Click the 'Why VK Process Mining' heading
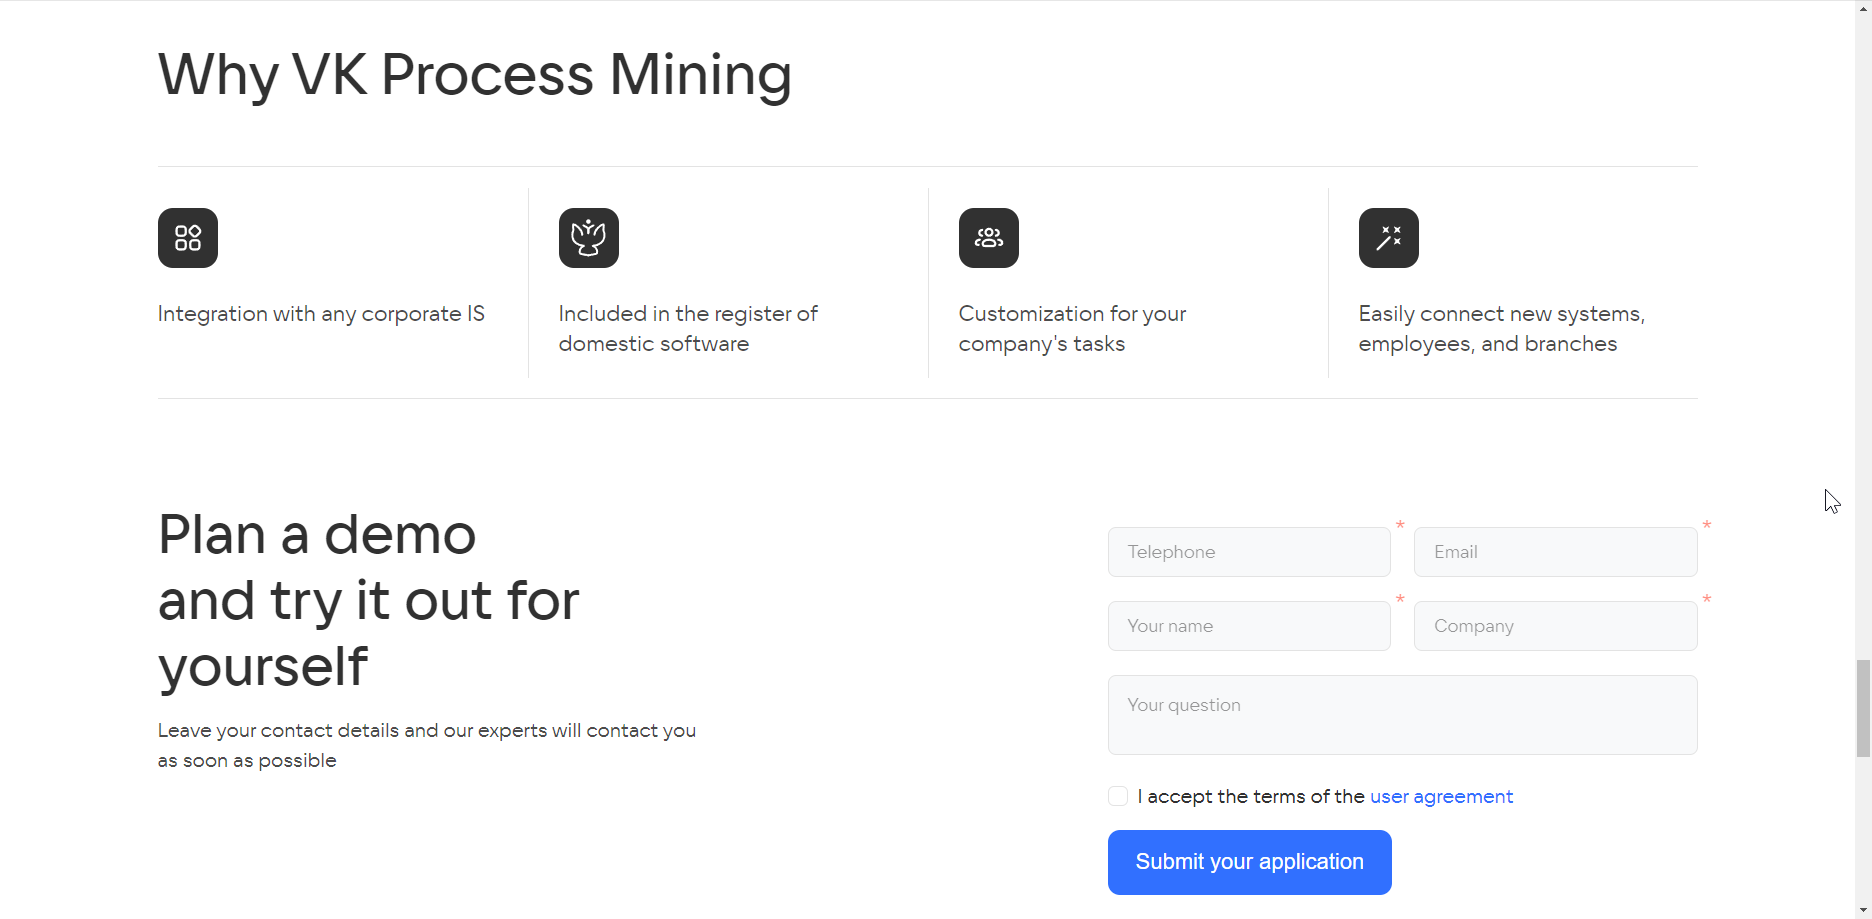This screenshot has width=1872, height=919. pos(475,76)
